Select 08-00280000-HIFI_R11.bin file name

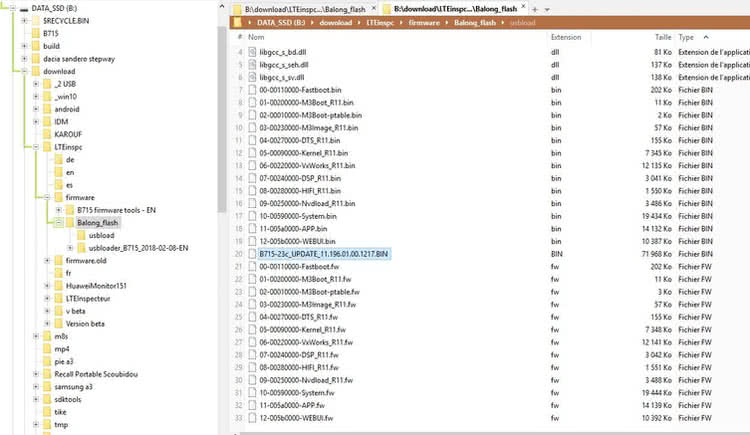click(x=300, y=191)
